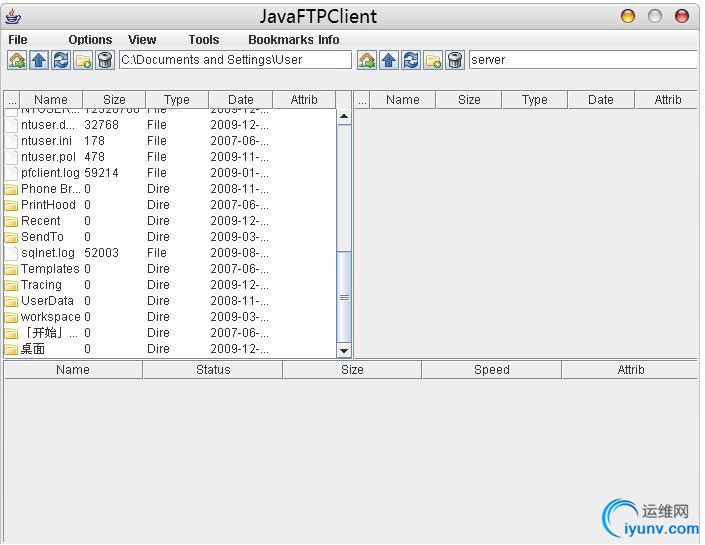Click the local Home directory icon

(x=17, y=60)
